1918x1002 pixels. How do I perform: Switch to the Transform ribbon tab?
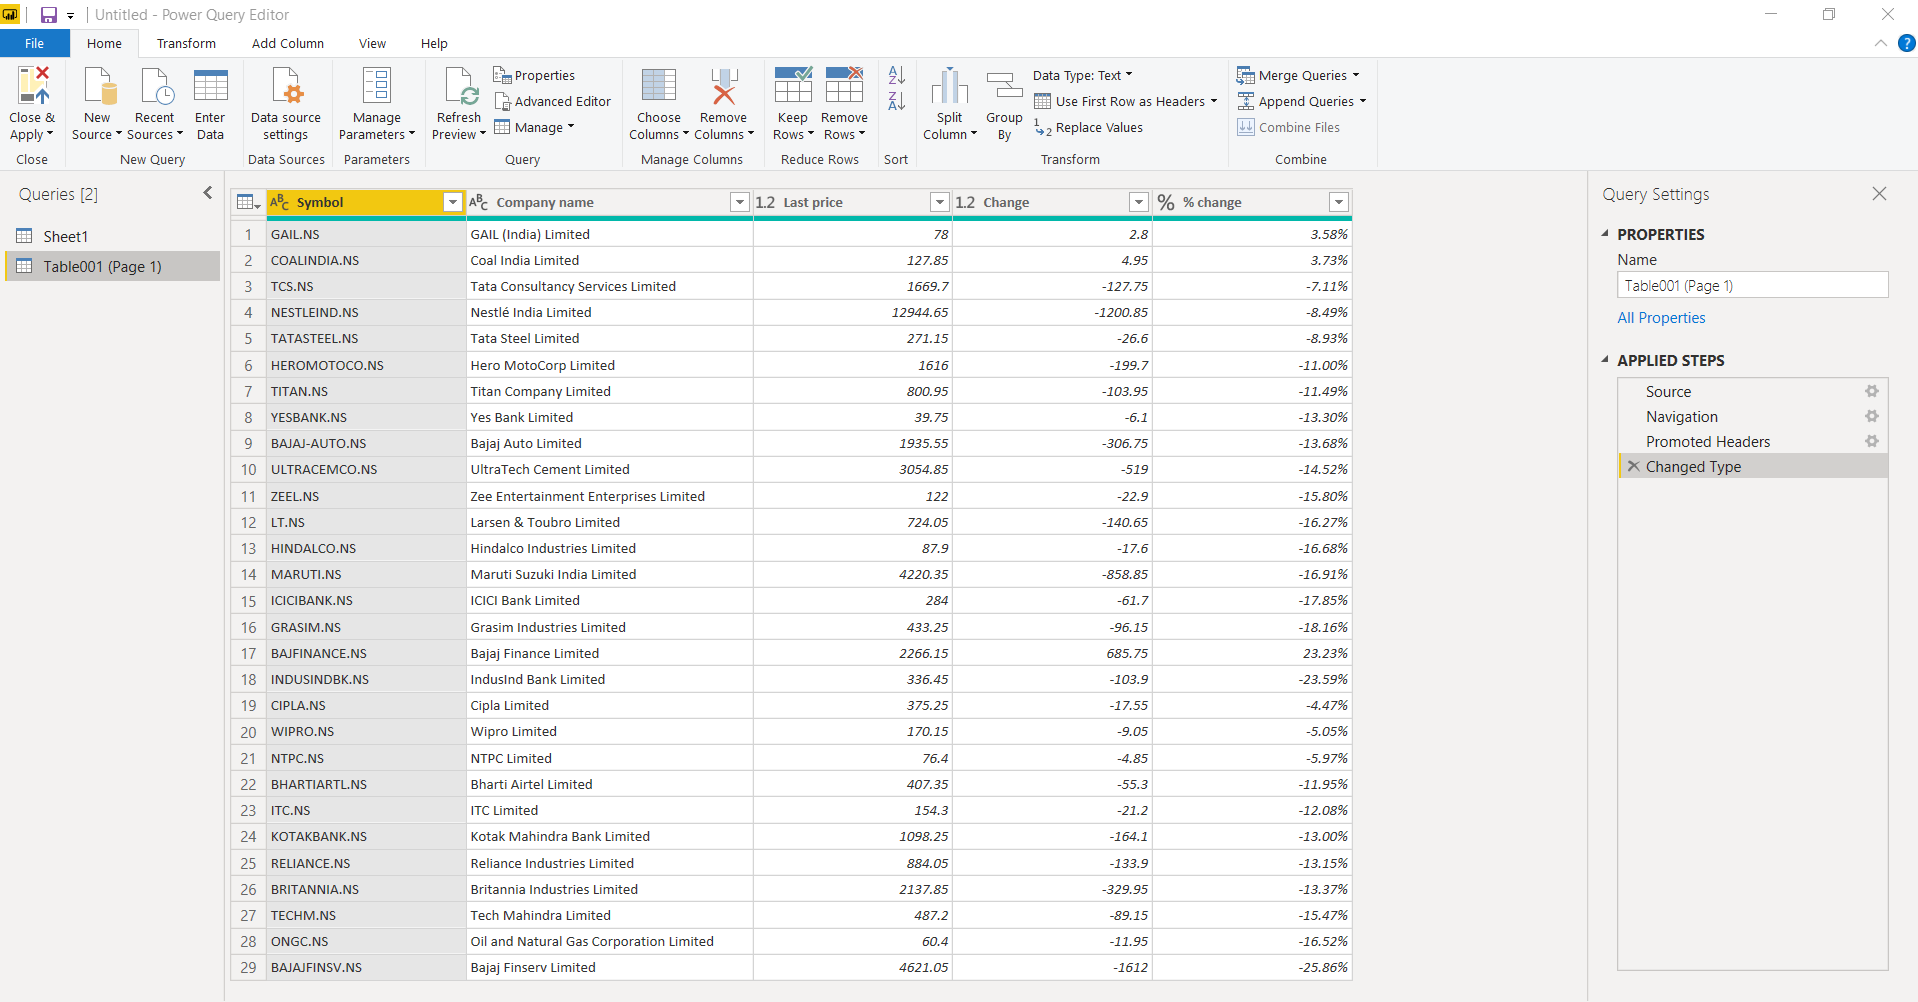(186, 43)
